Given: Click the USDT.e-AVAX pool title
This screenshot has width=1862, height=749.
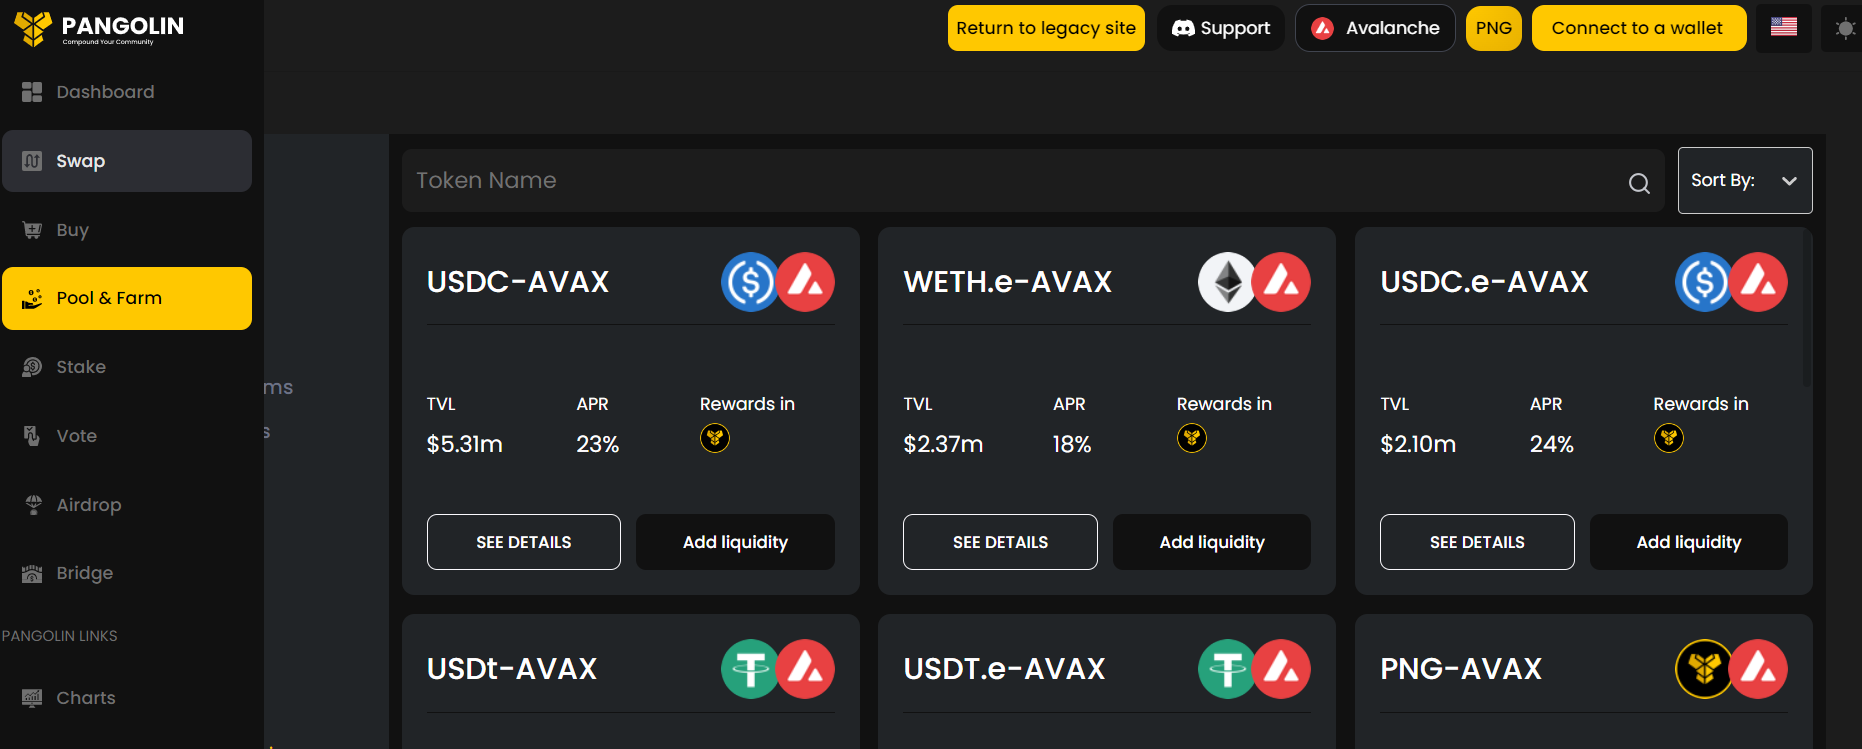Looking at the screenshot, I should tap(1005, 669).
